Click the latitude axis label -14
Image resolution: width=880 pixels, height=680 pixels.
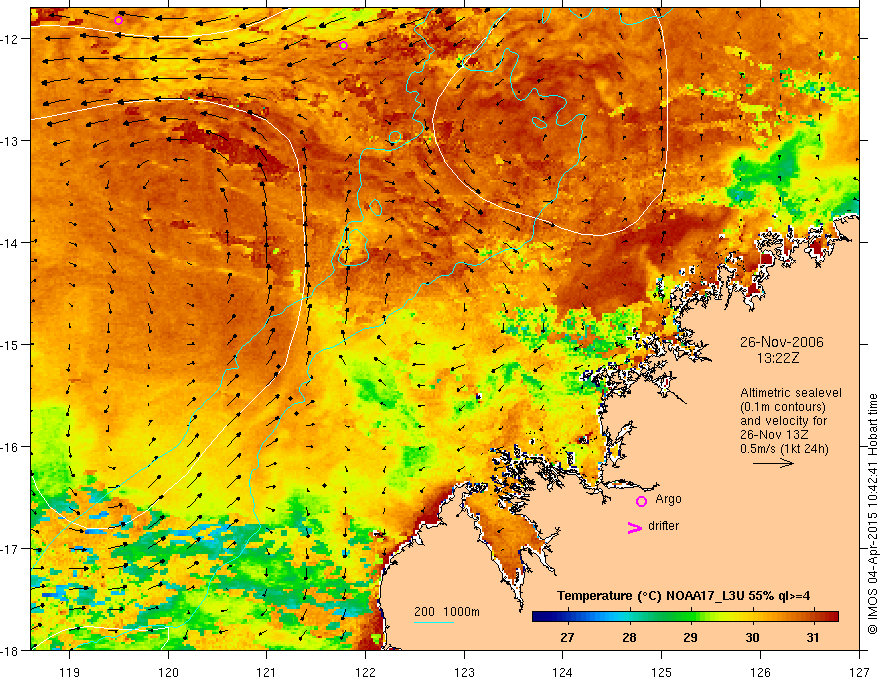10,242
